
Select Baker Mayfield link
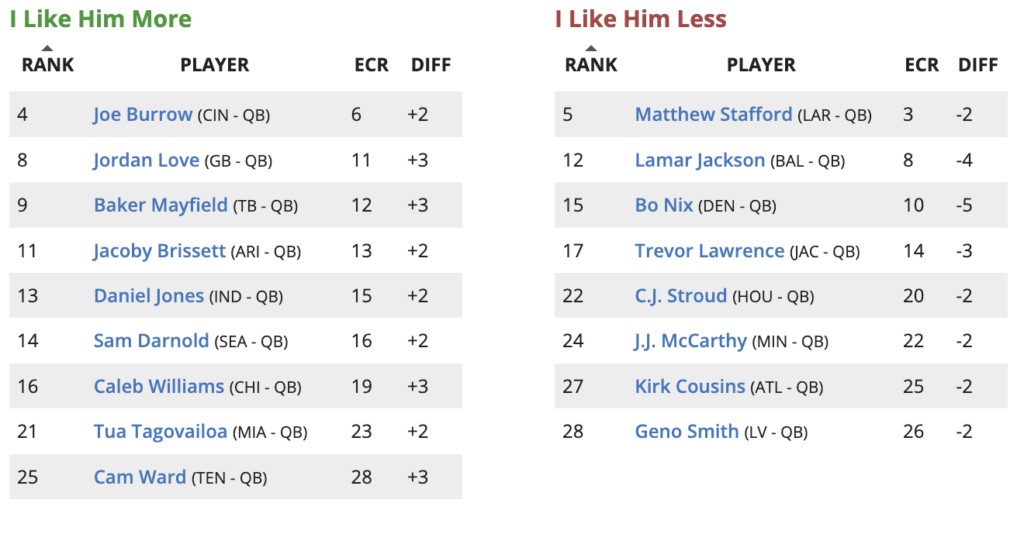coord(161,205)
